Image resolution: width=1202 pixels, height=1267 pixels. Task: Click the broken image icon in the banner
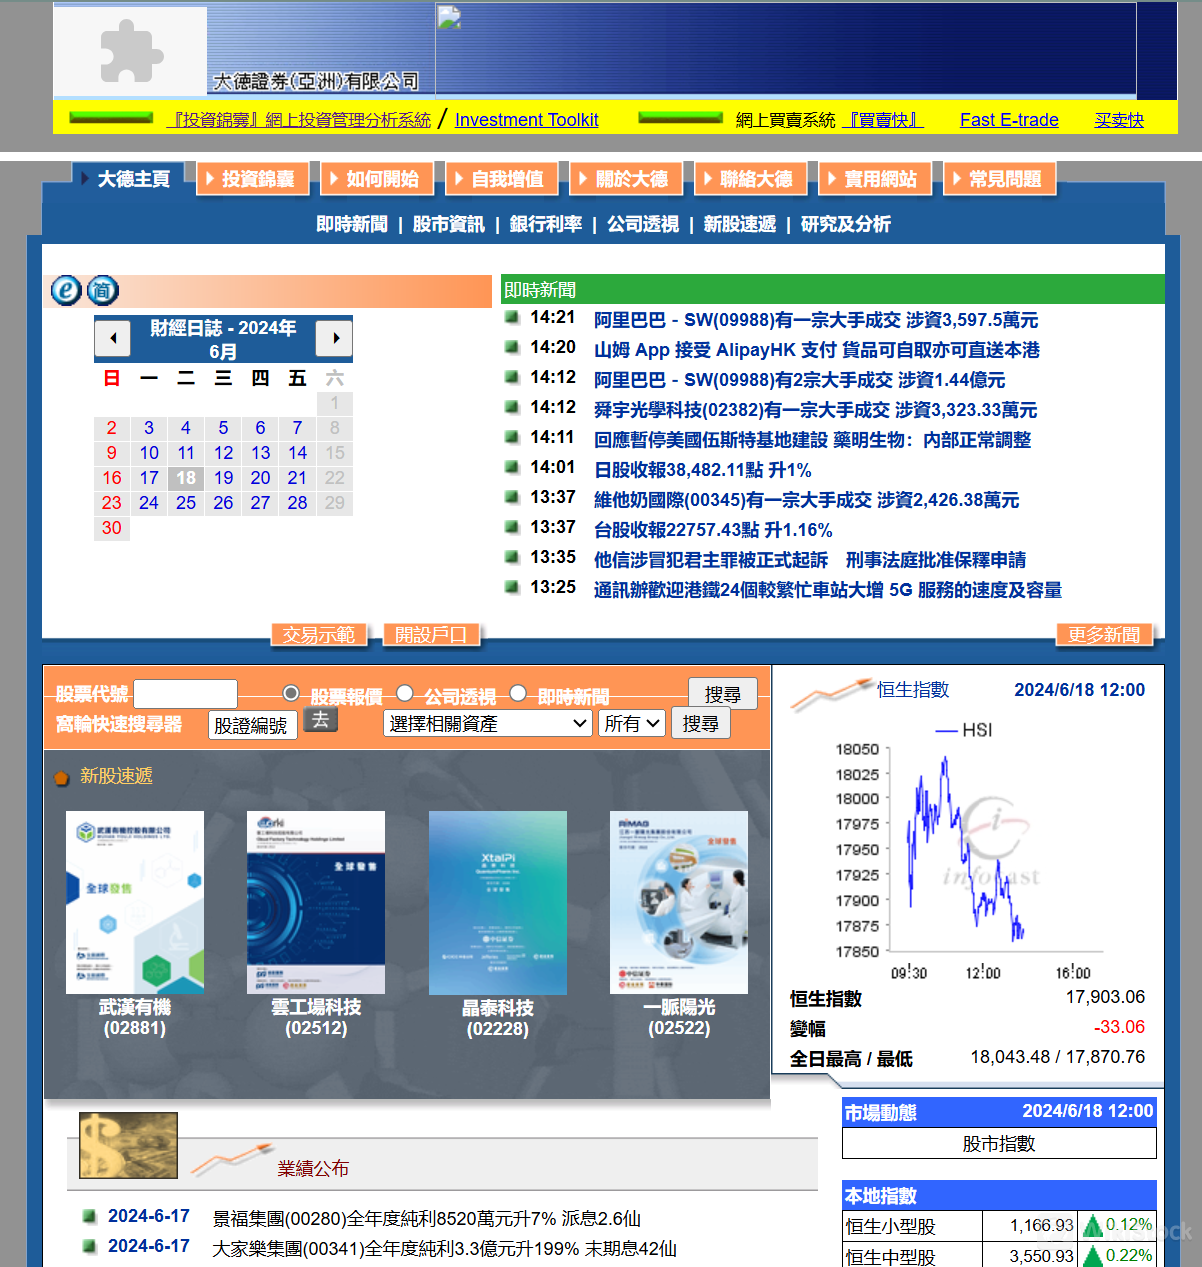click(x=449, y=18)
